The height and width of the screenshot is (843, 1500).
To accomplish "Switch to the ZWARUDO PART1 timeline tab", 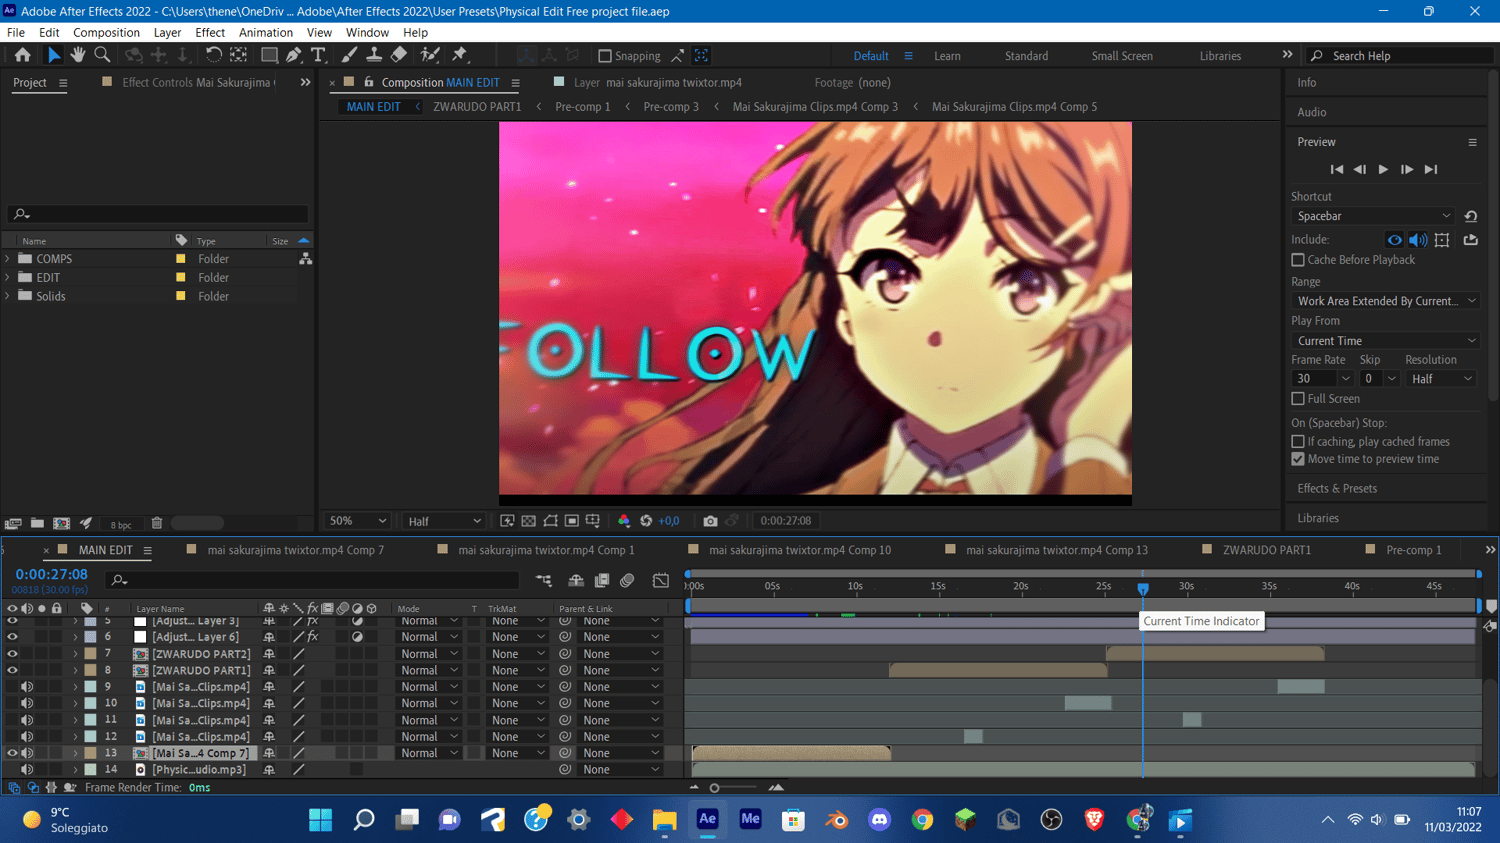I will 1266,550.
